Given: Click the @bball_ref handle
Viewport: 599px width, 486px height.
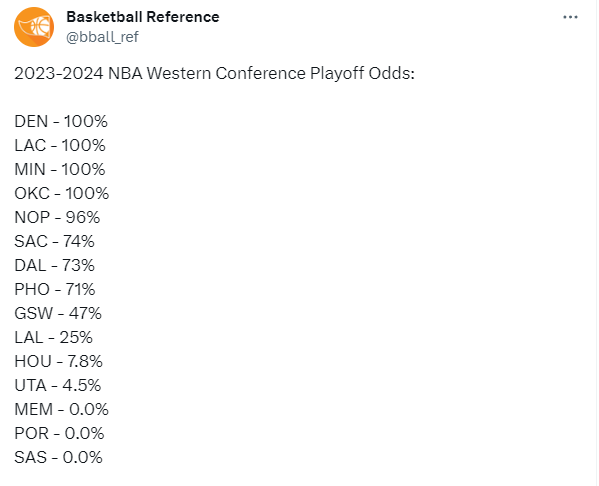Looking at the screenshot, I should 102,37.
